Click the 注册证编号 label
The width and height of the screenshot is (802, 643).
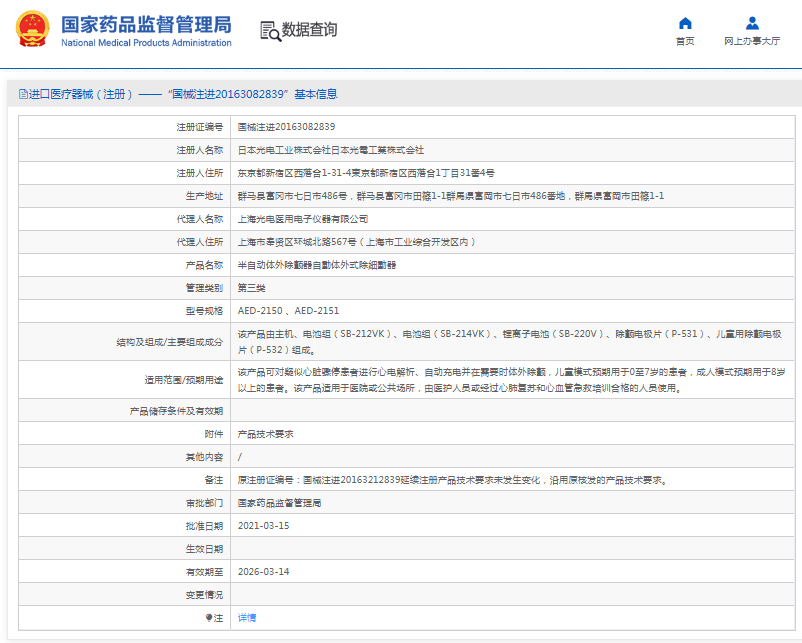[200, 127]
